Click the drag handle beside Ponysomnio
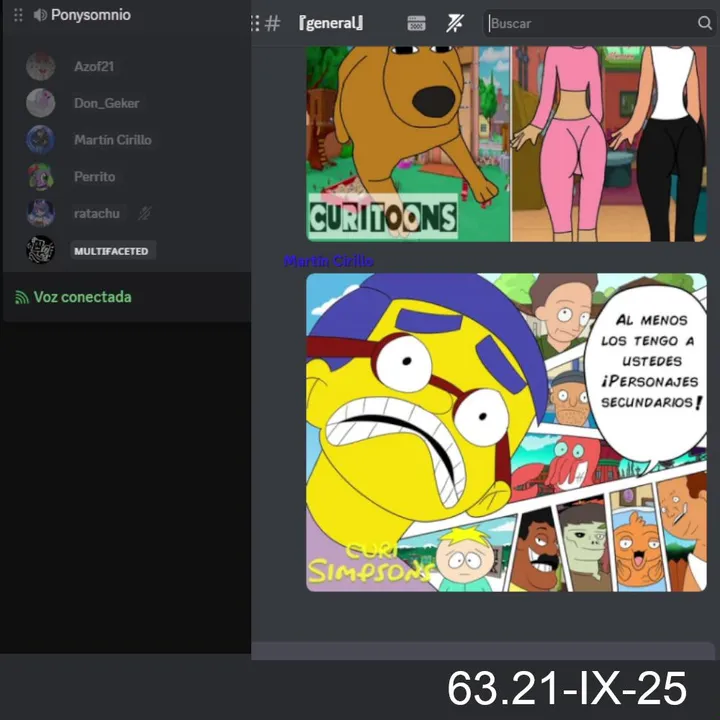This screenshot has width=720, height=720. point(18,15)
